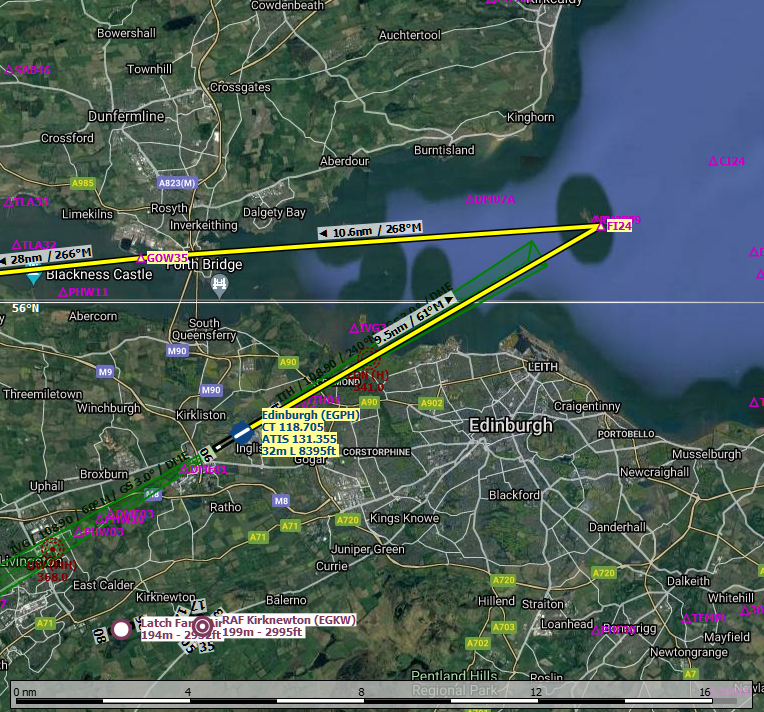Click the CI24 waypoint triangle
Image resolution: width=764 pixels, height=712 pixels.
(x=713, y=161)
